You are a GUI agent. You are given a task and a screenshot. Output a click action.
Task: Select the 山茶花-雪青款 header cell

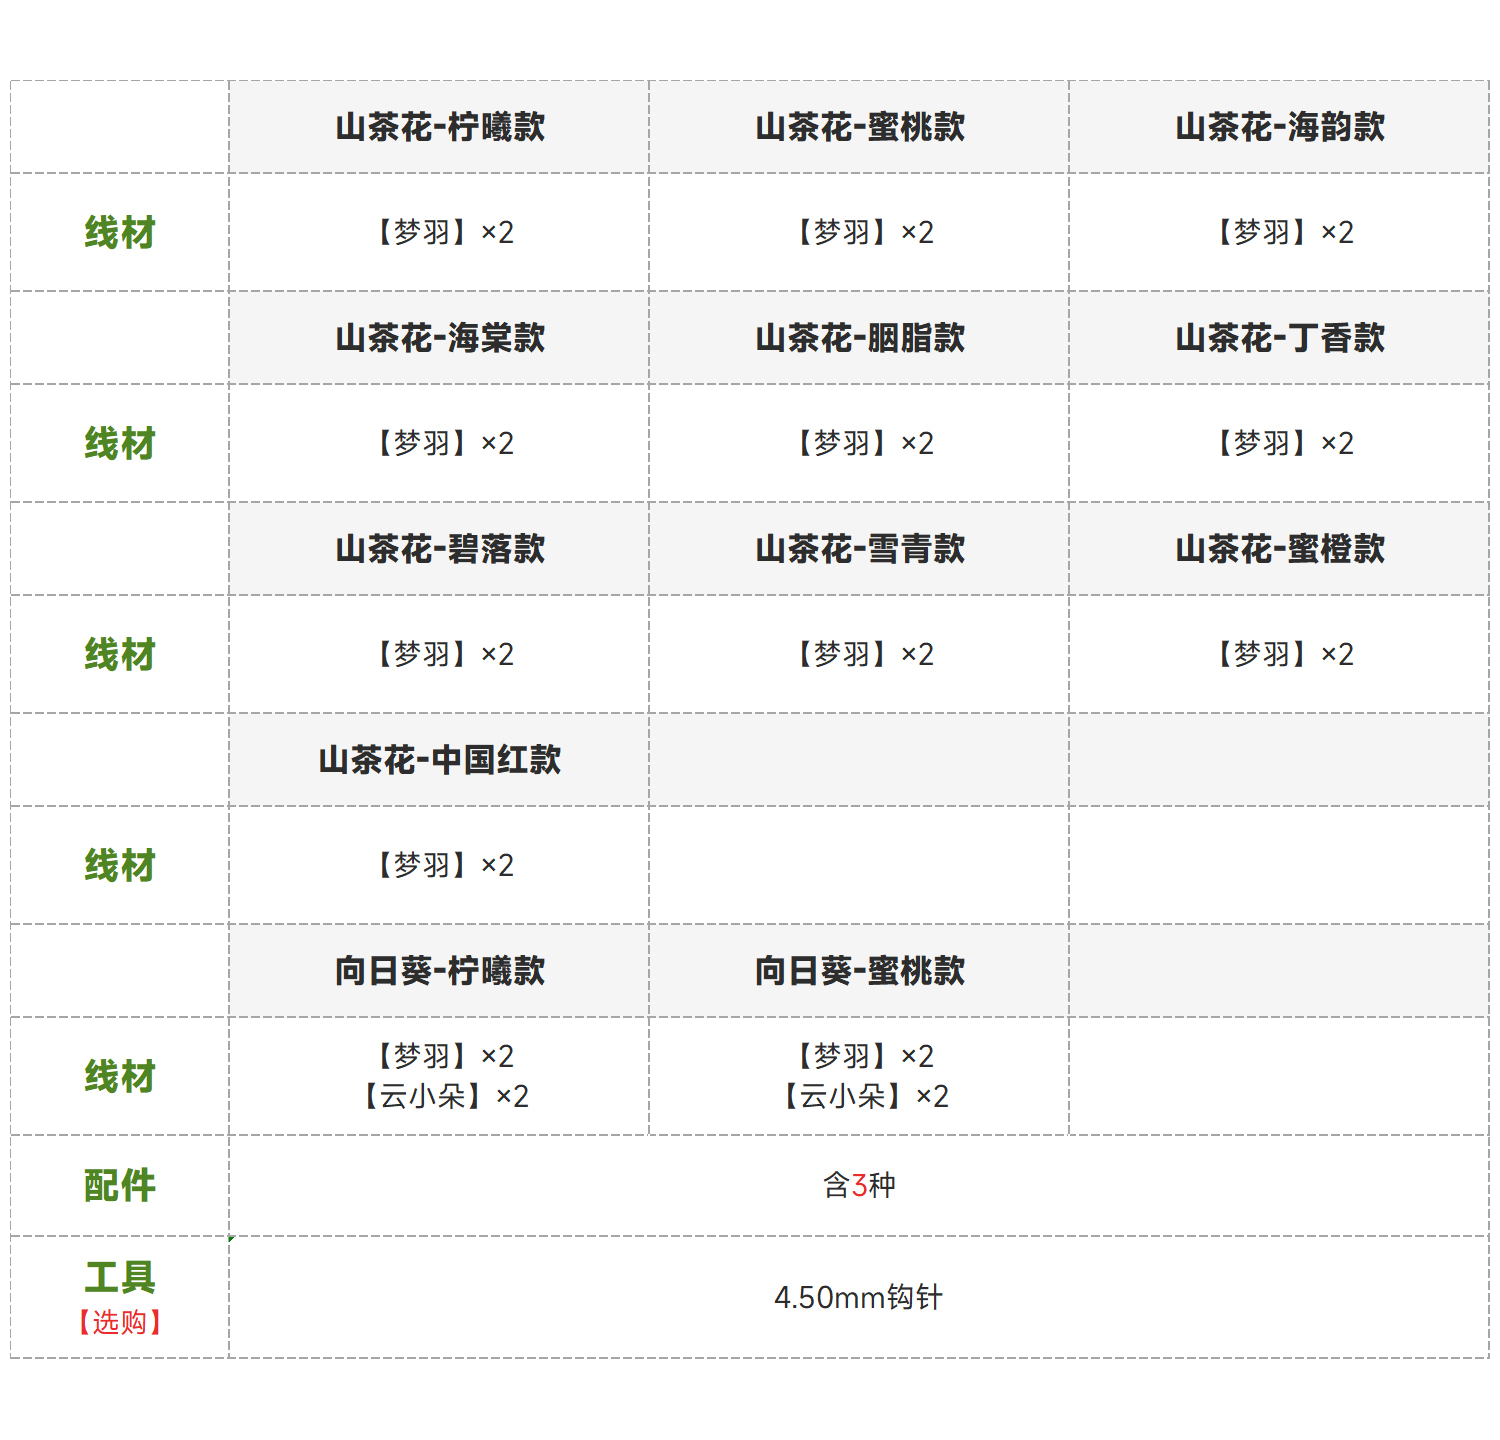pyautogui.click(x=860, y=550)
